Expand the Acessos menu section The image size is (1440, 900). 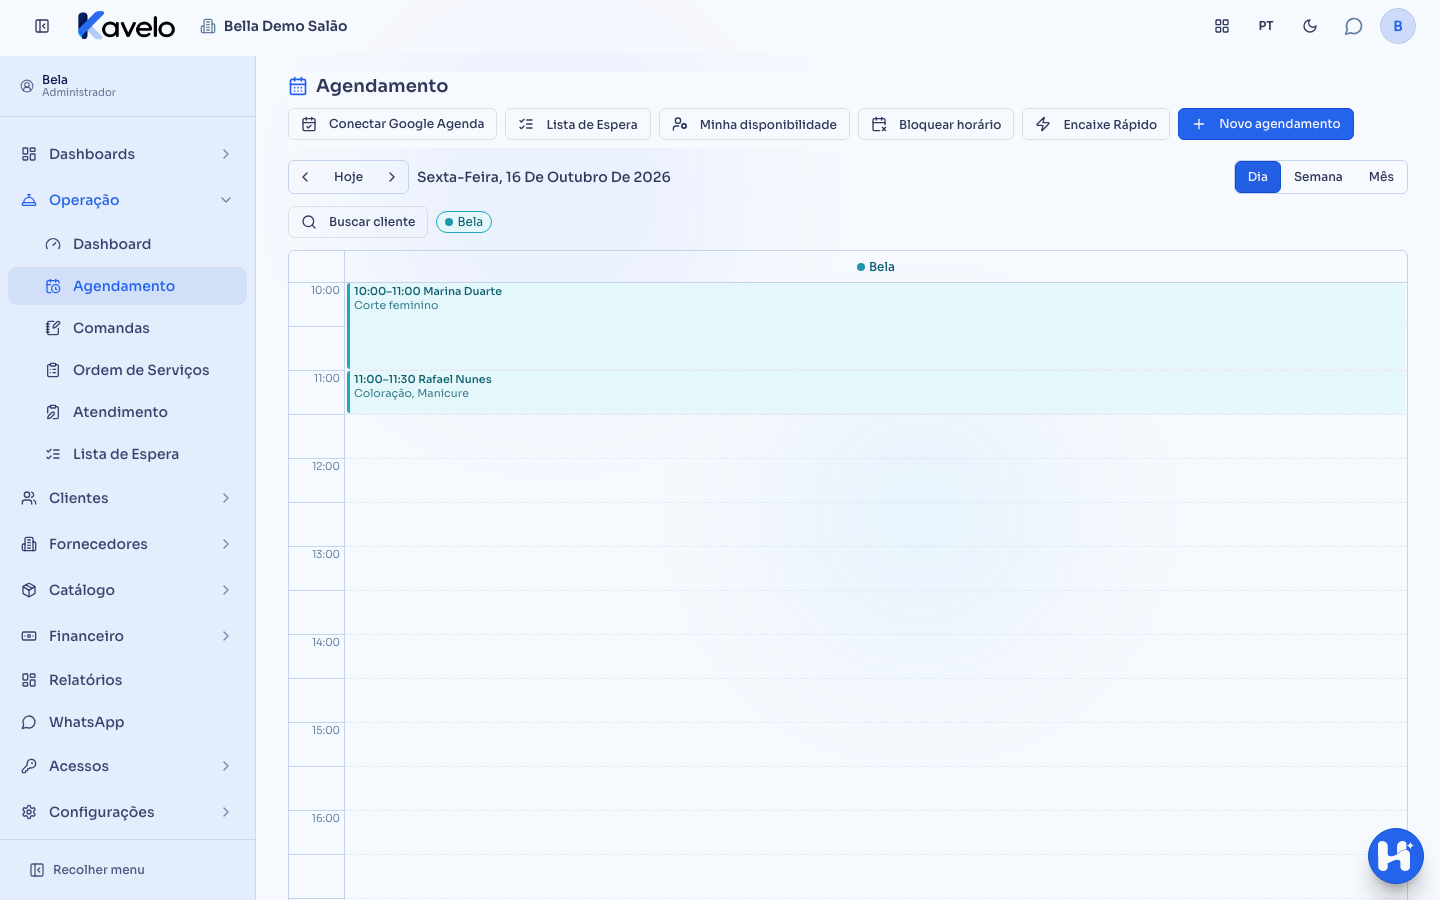[x=127, y=766]
